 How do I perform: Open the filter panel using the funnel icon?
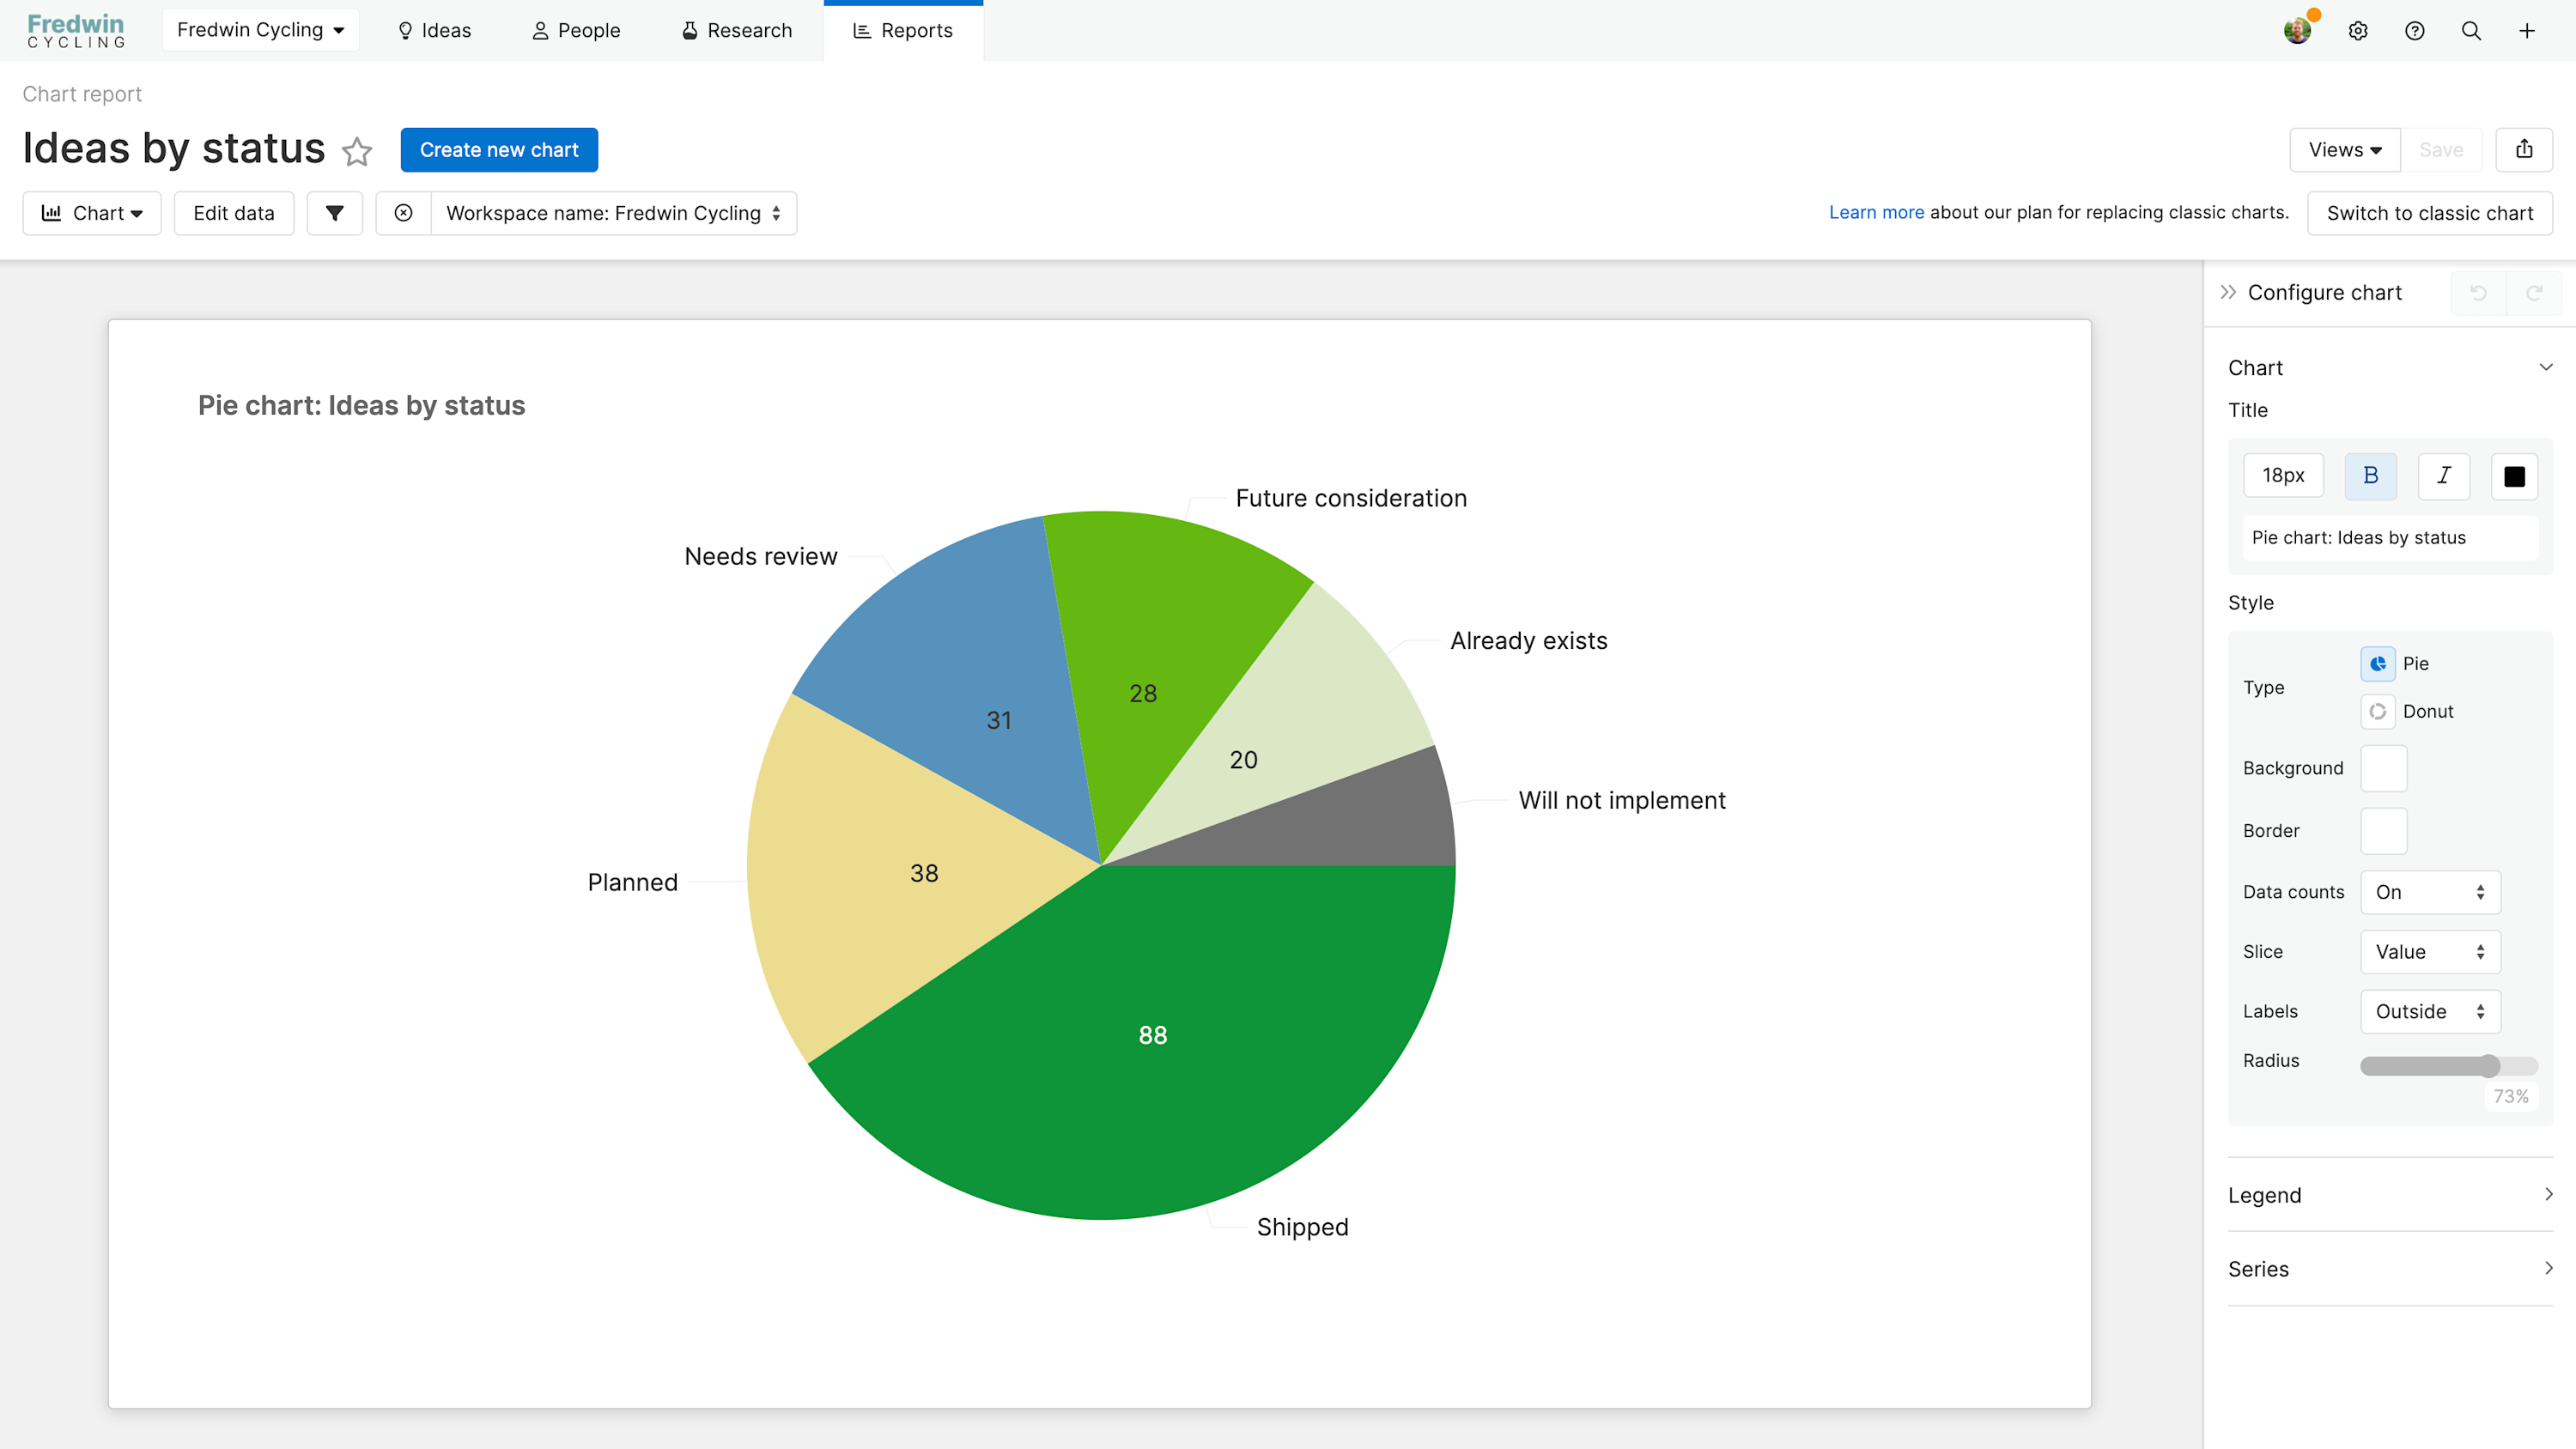click(x=334, y=213)
